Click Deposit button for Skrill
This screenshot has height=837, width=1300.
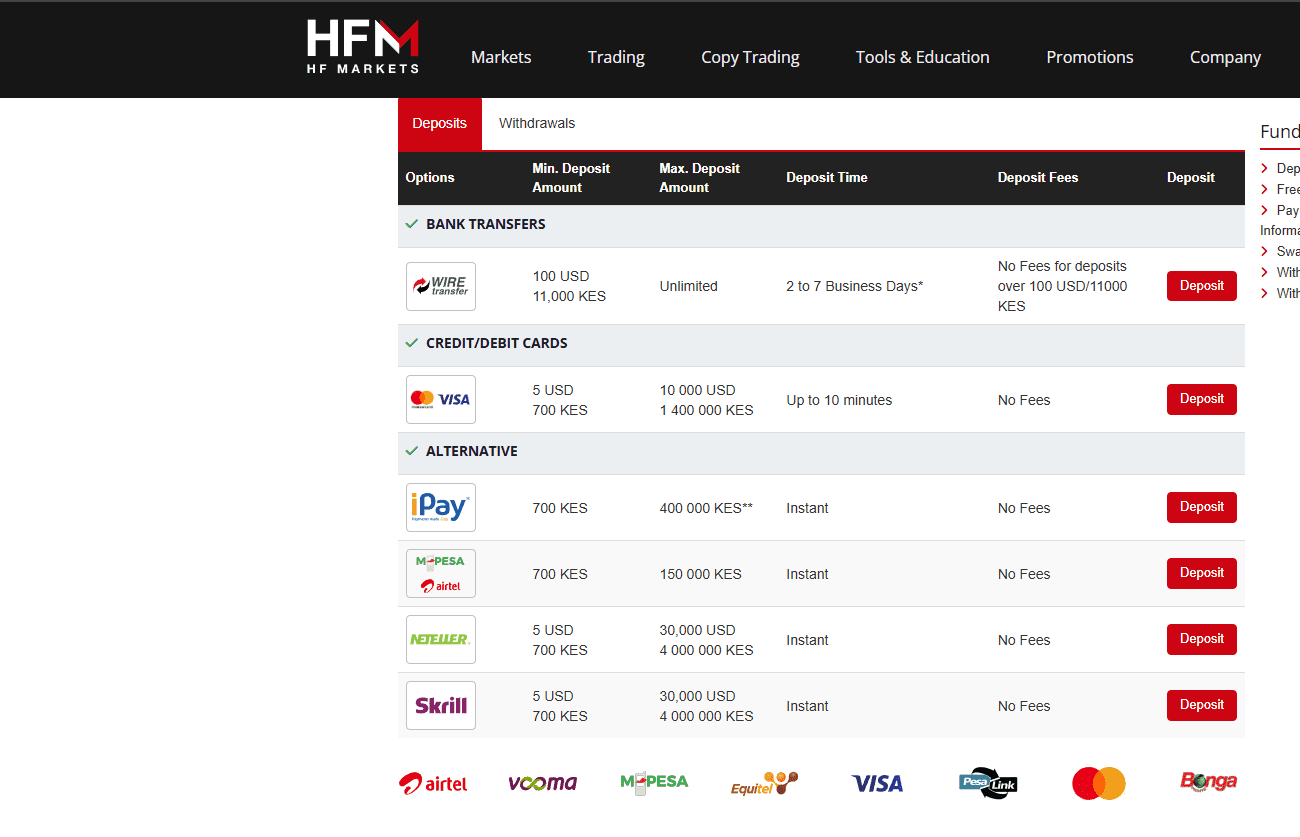point(1201,705)
